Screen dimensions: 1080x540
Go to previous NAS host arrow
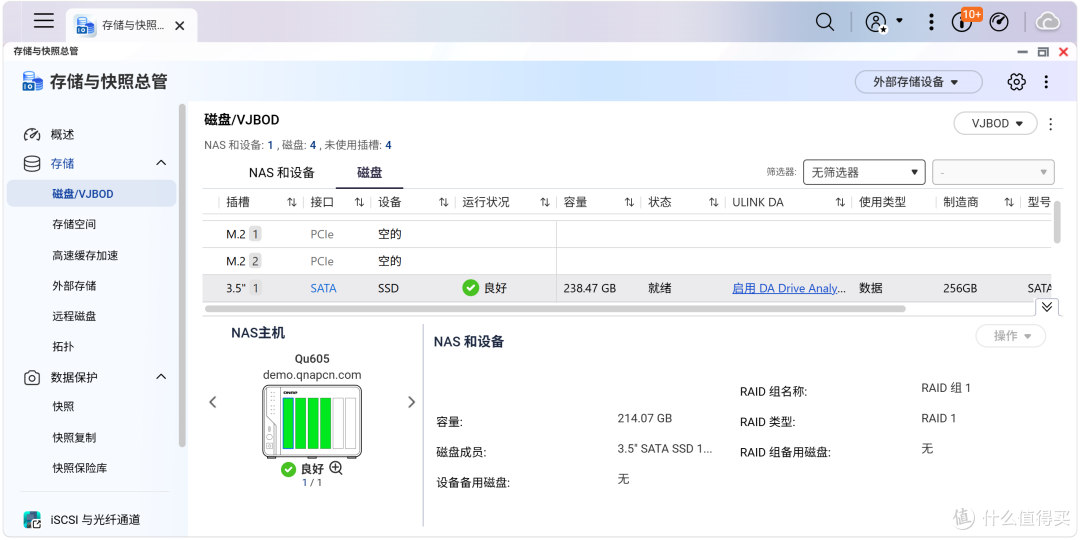[213, 402]
